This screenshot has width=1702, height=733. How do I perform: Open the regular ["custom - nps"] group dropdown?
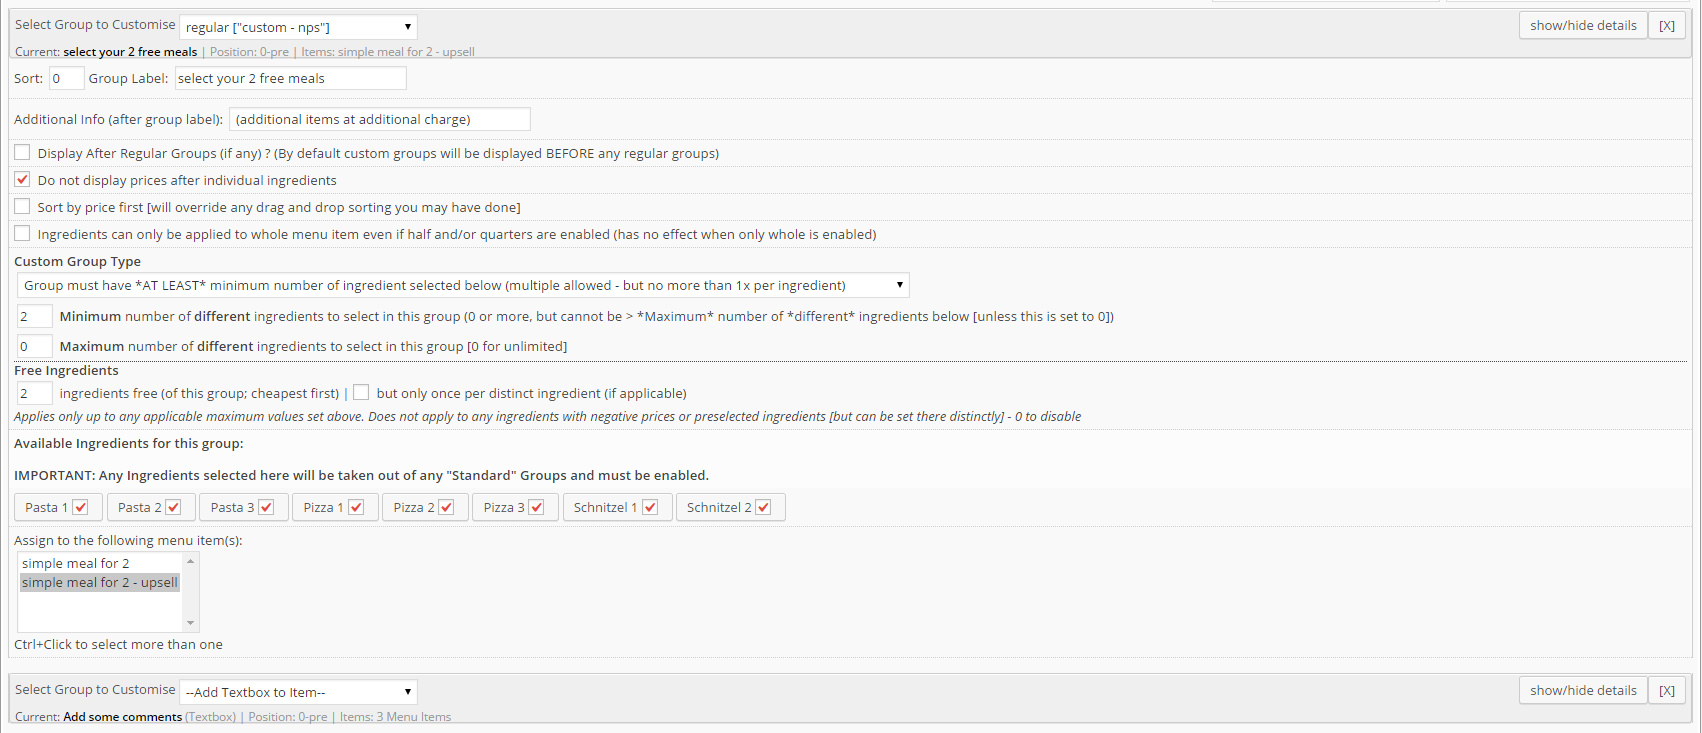(298, 27)
